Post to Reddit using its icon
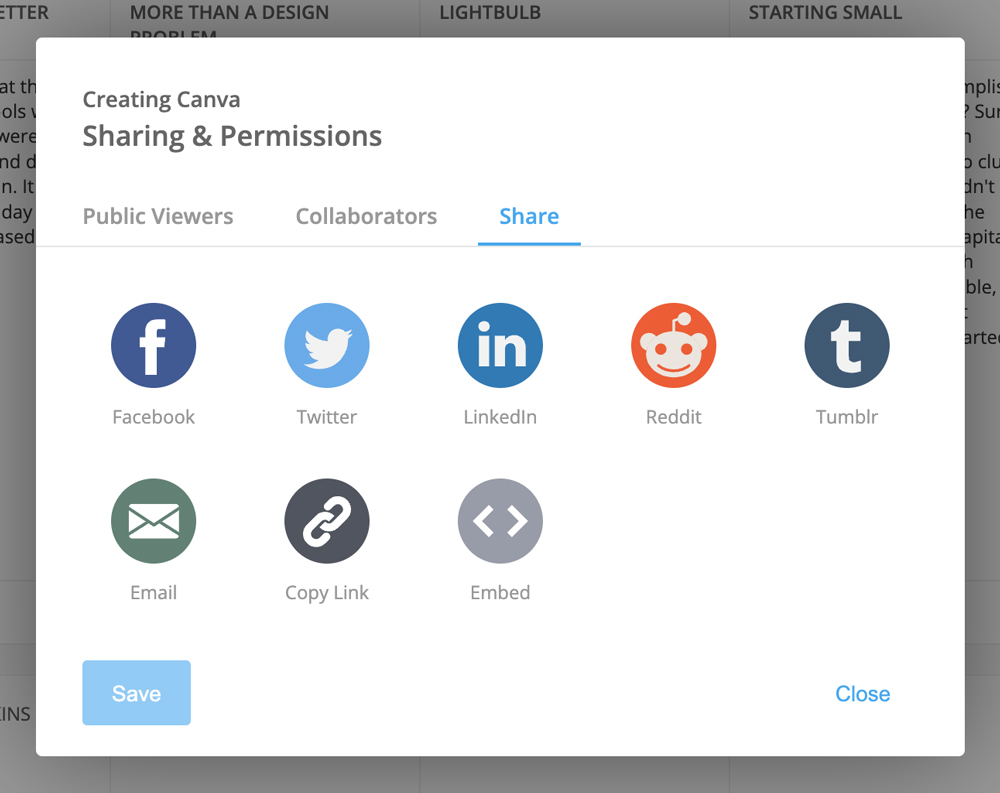 pos(673,345)
